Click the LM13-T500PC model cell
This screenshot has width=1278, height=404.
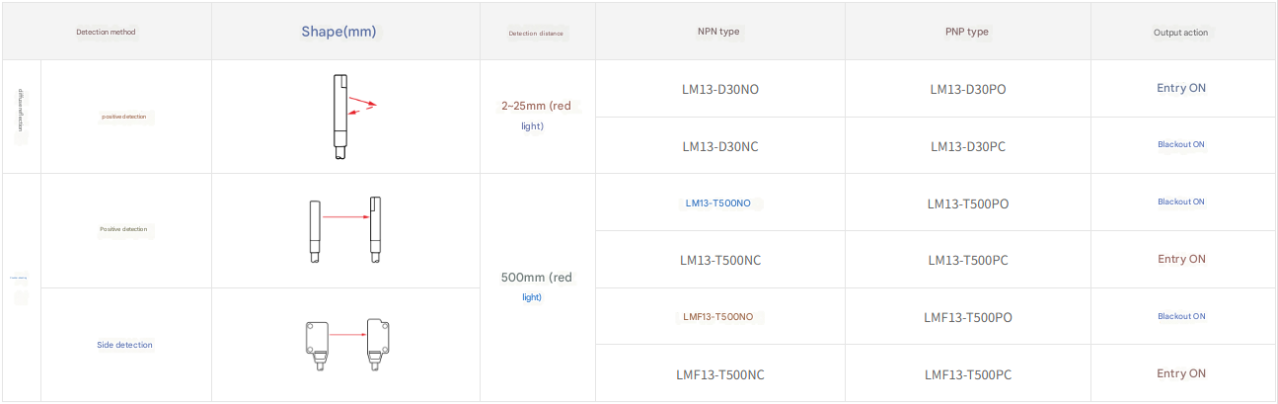pyautogui.click(x=968, y=260)
